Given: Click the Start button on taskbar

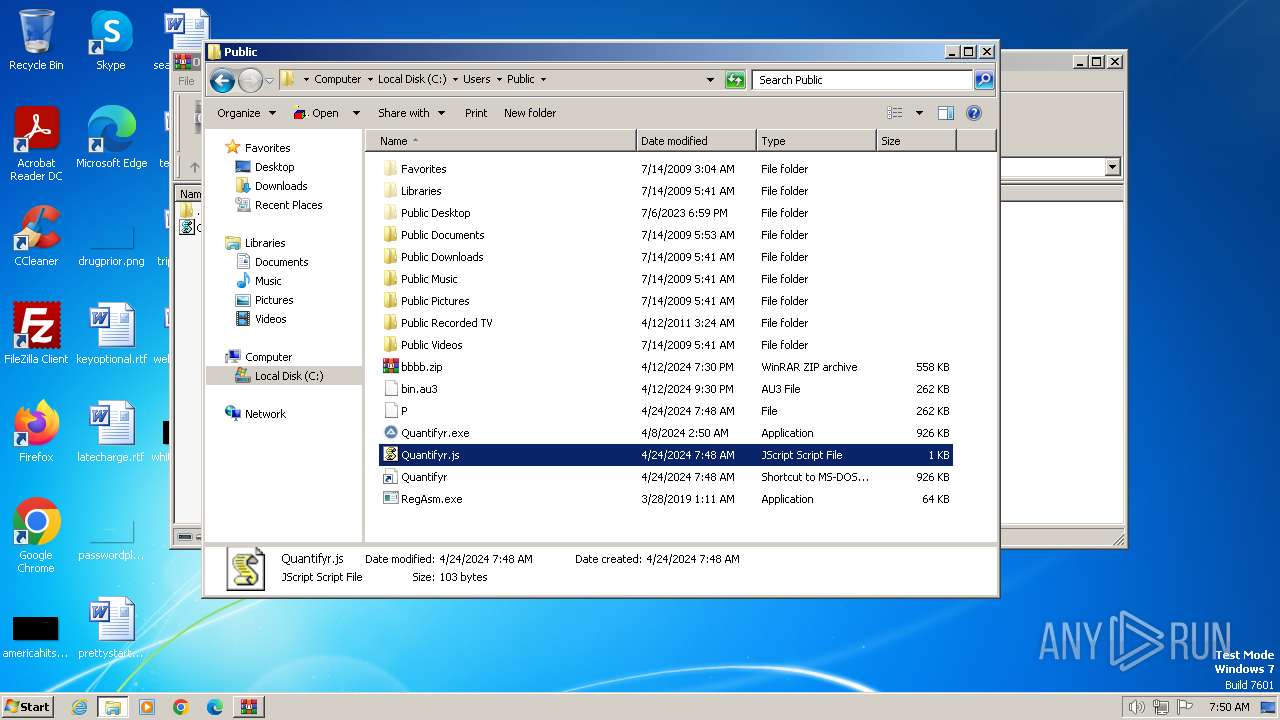Looking at the screenshot, I should coord(28,707).
